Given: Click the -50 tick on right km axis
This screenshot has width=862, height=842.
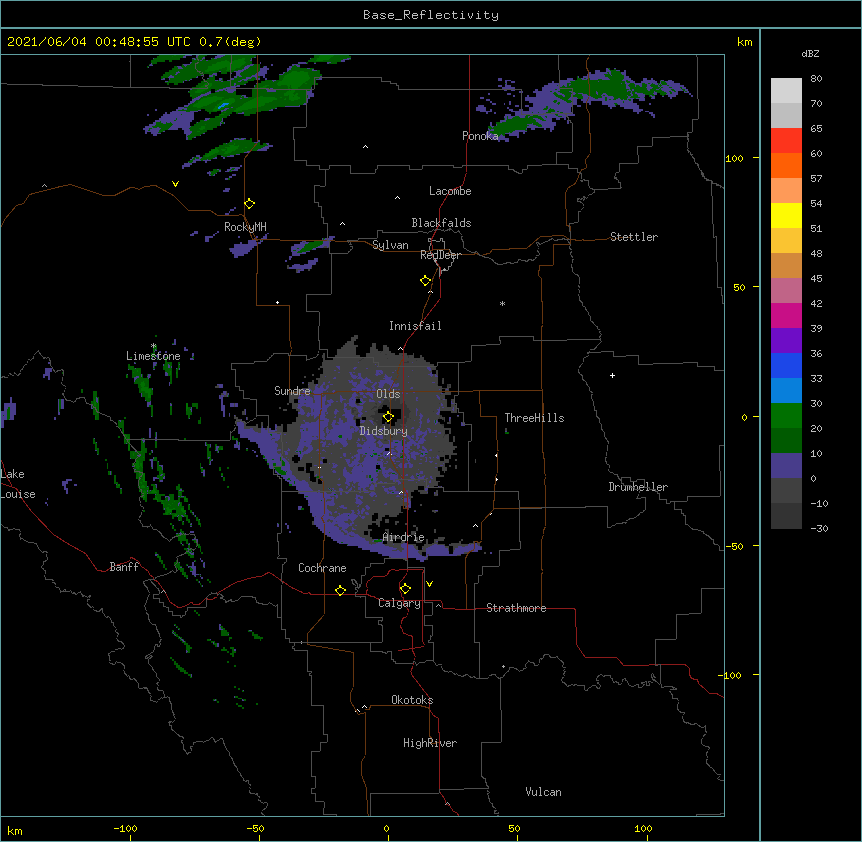Looking at the screenshot, I should point(734,546).
